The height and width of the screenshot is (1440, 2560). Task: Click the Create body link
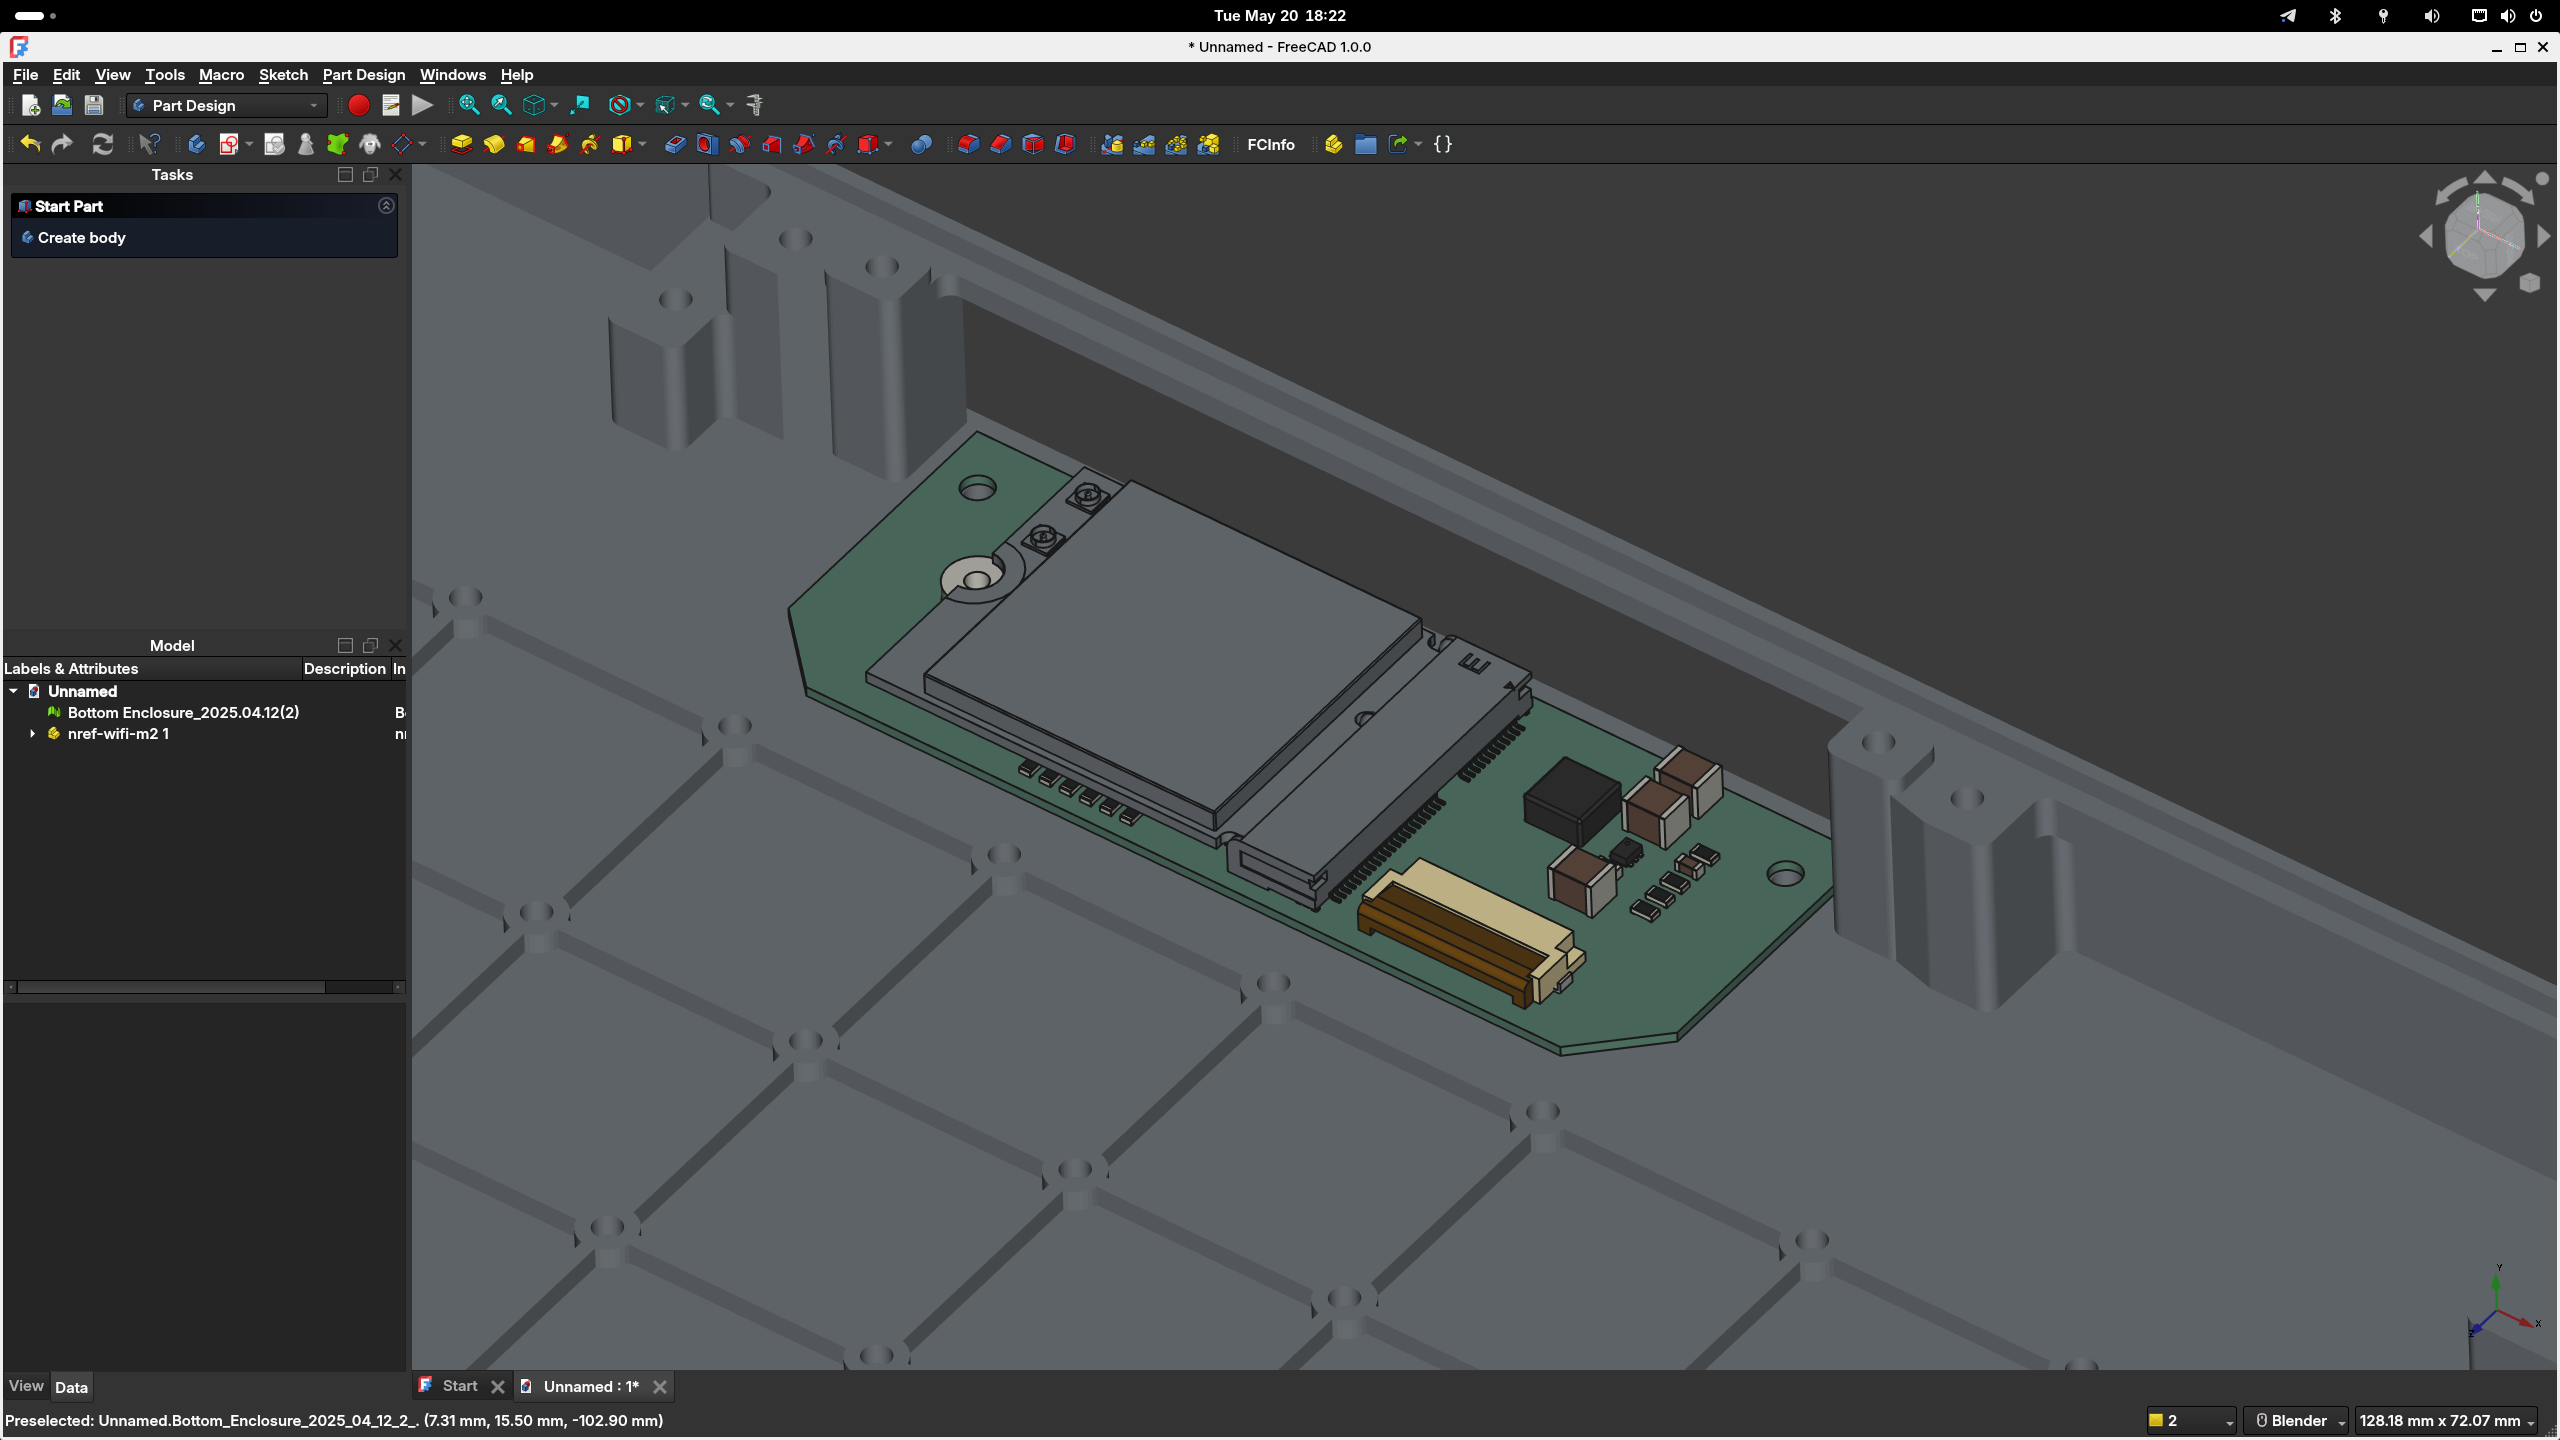tap(81, 238)
